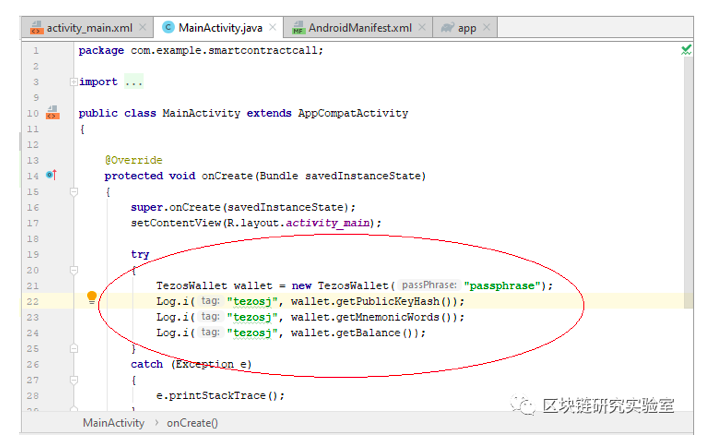
Task: Close the activity_main.xml tab
Action: pyautogui.click(x=142, y=27)
